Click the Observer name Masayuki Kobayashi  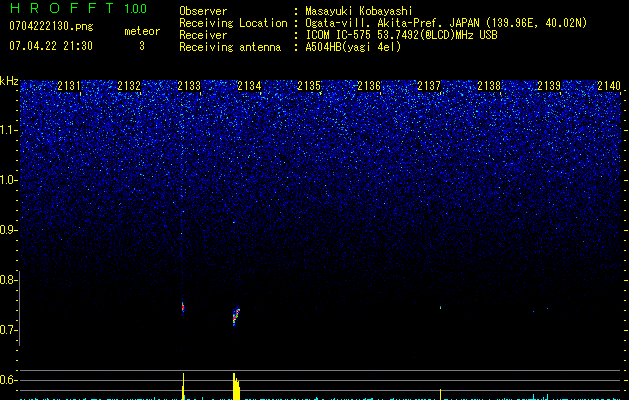click(x=359, y=11)
